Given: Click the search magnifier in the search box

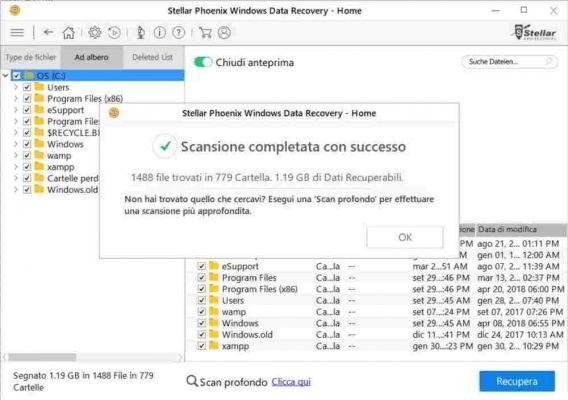Looking at the screenshot, I should [549, 62].
